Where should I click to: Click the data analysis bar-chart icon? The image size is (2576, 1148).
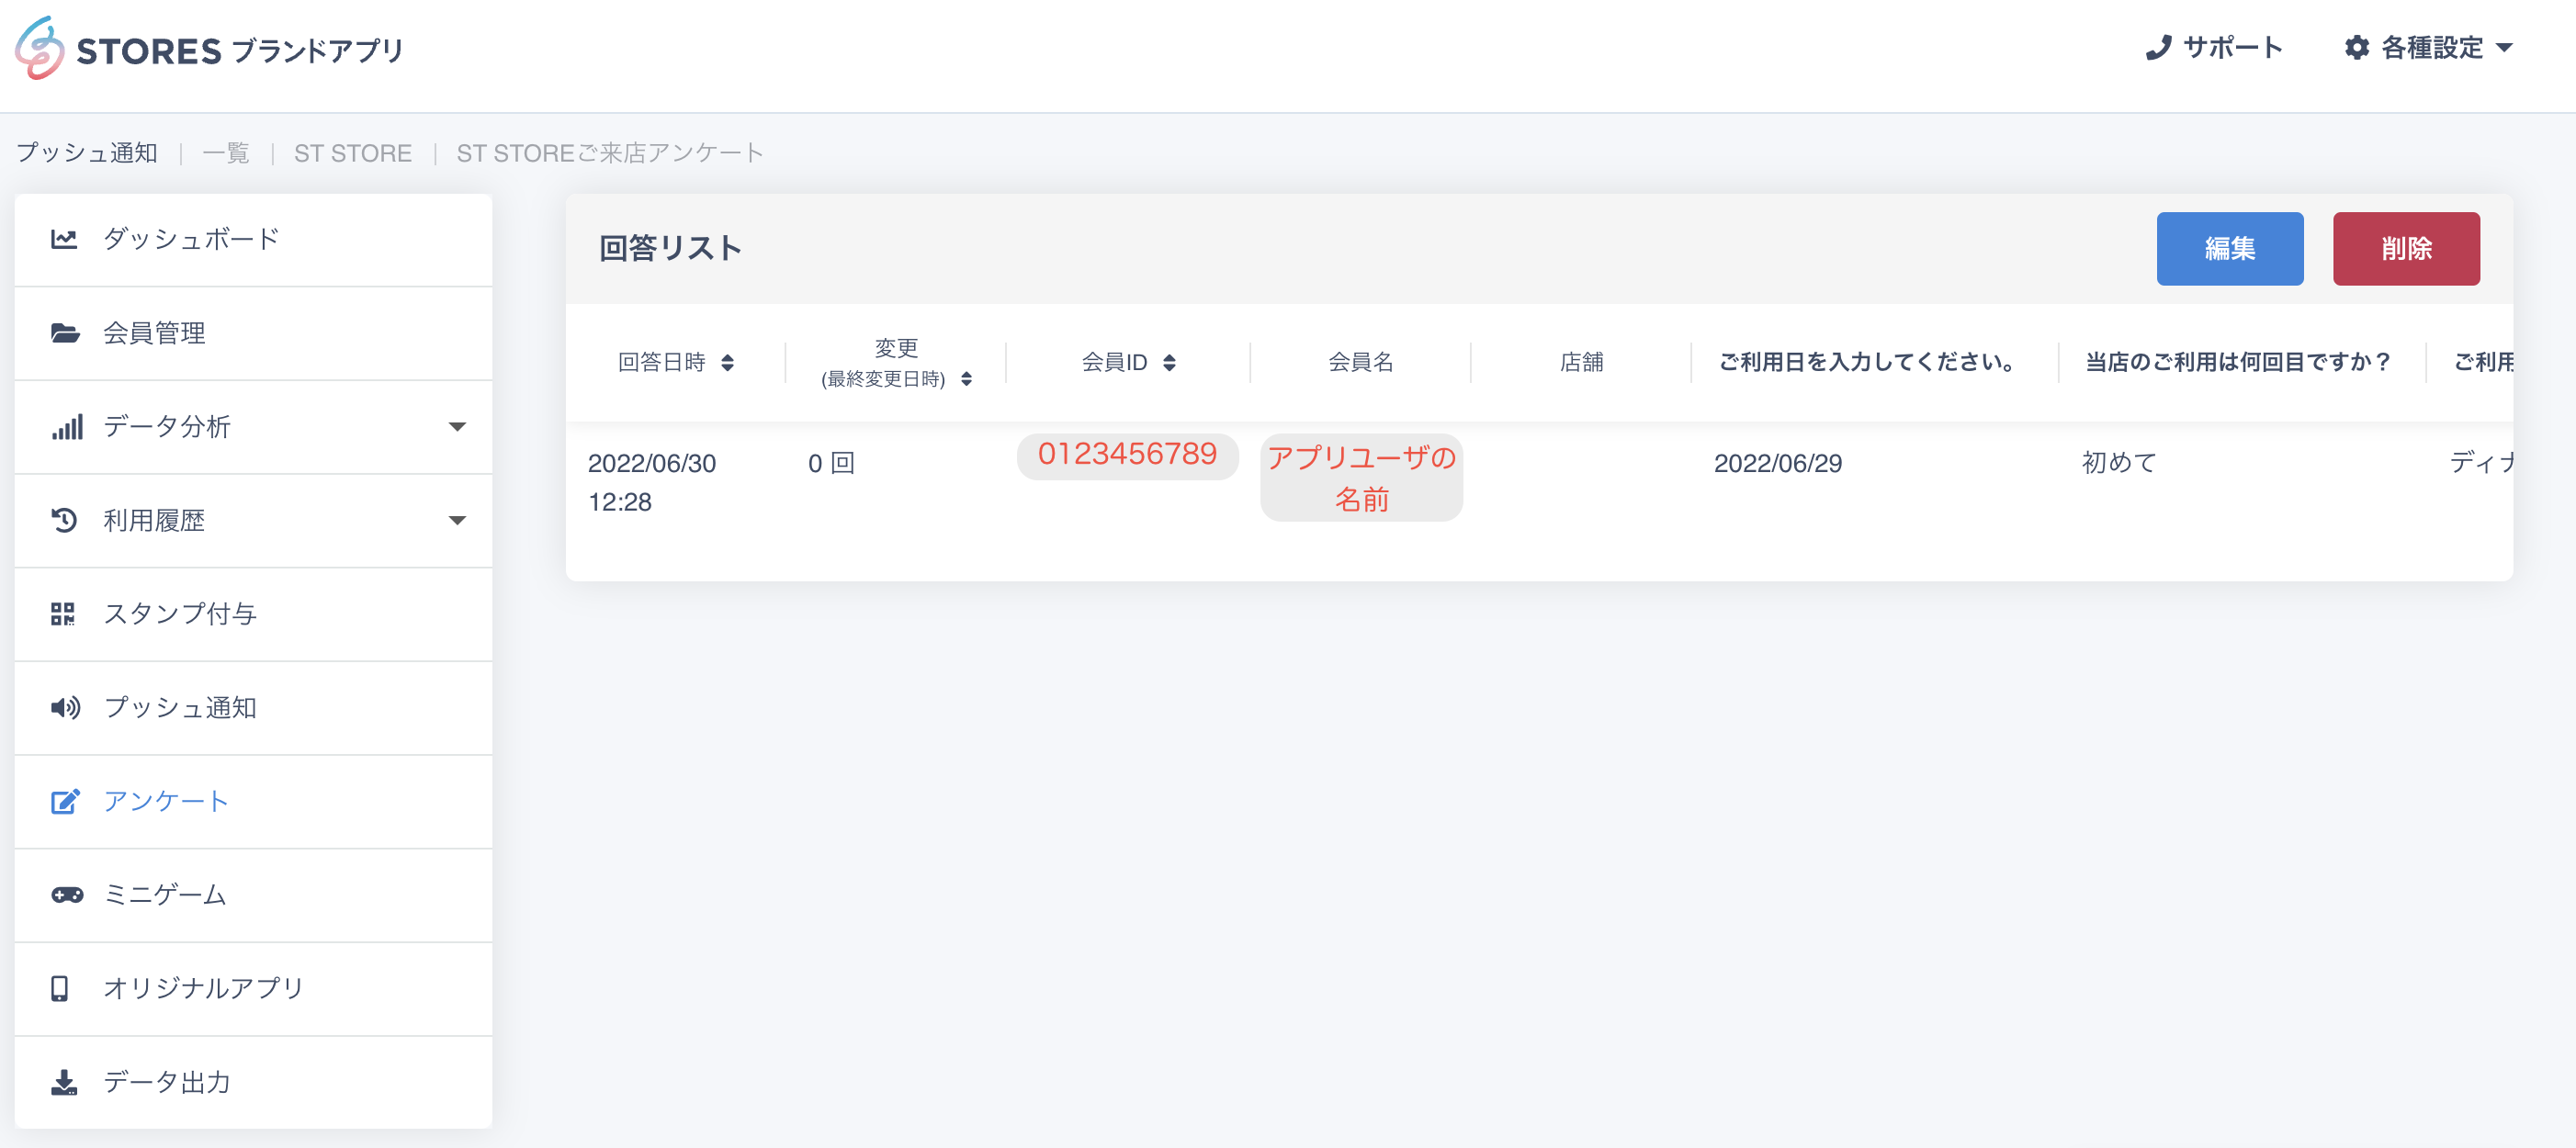pyautogui.click(x=67, y=427)
